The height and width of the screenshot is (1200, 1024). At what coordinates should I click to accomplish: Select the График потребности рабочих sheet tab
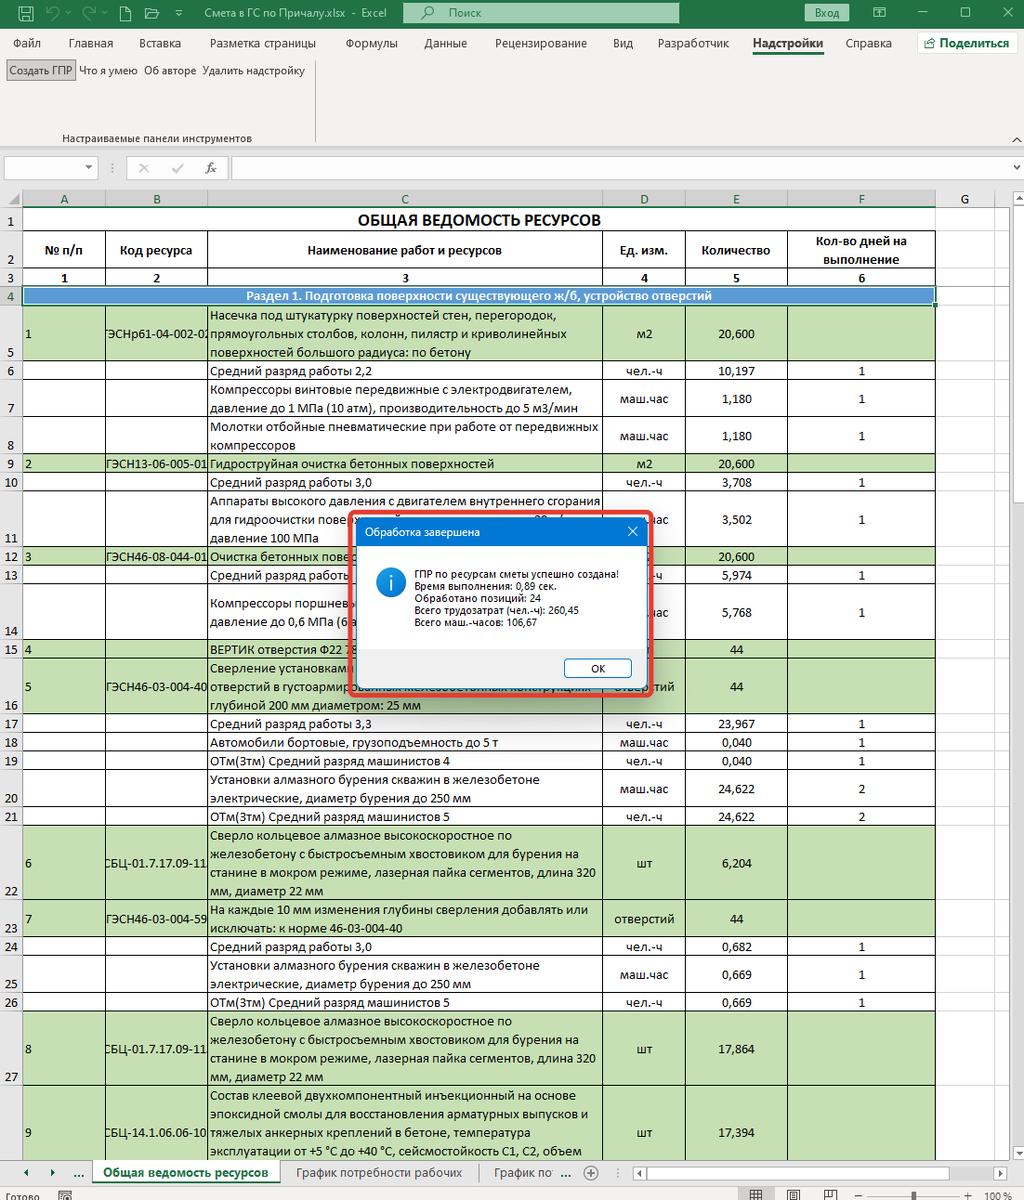coord(379,1172)
